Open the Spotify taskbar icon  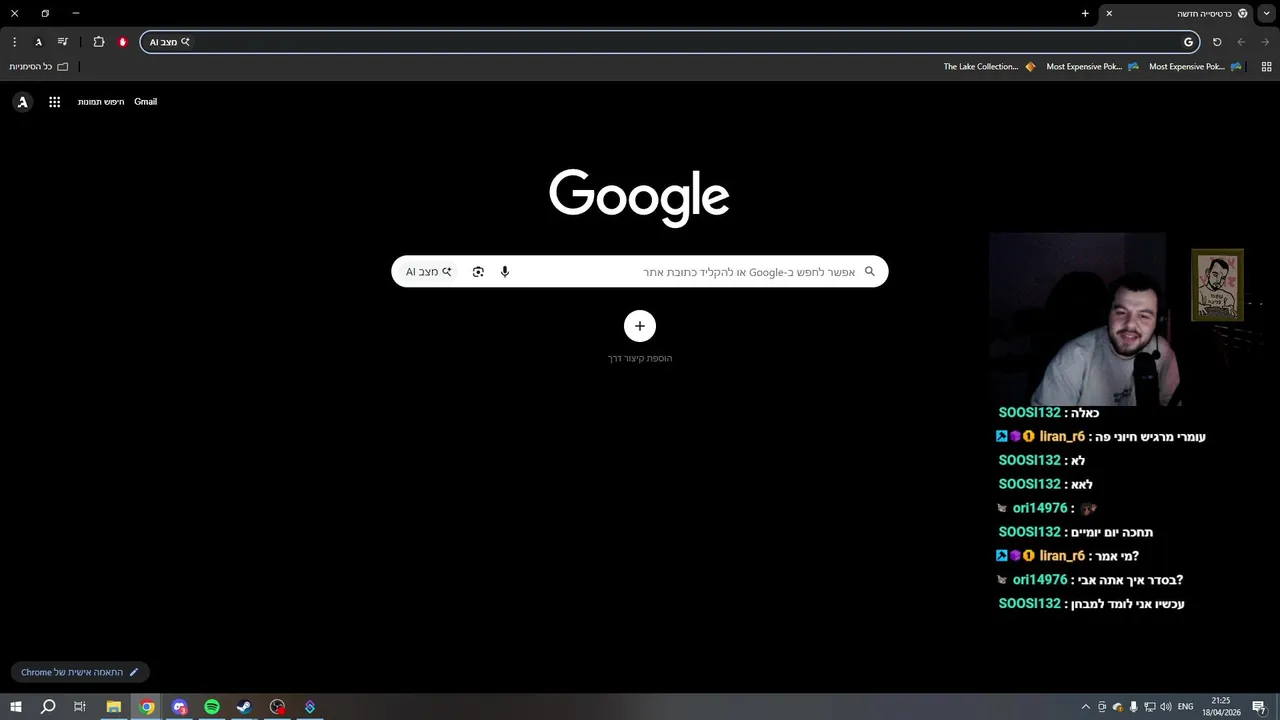point(212,707)
